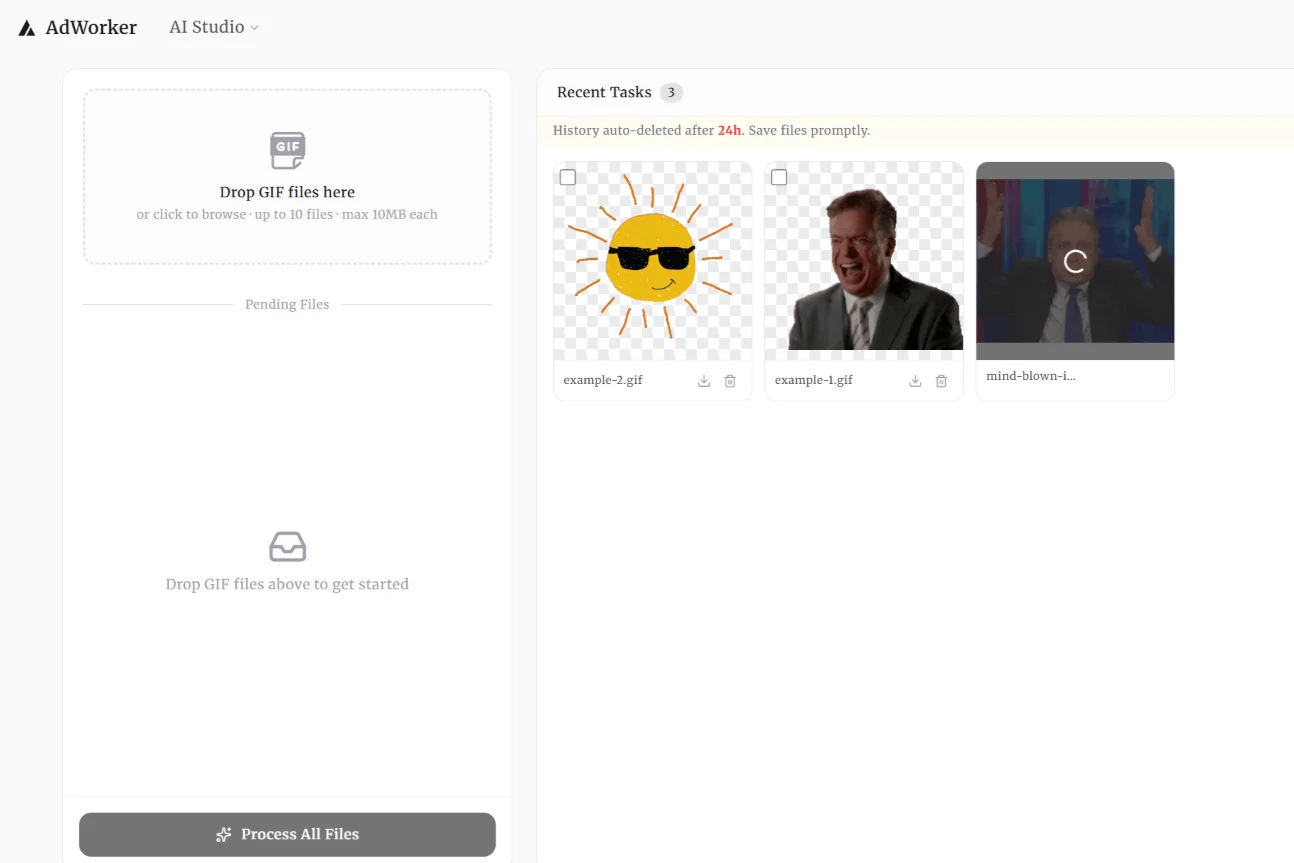Click the sparkle icon on Process button
Image resolution: width=1294 pixels, height=863 pixels.
pyautogui.click(x=224, y=834)
